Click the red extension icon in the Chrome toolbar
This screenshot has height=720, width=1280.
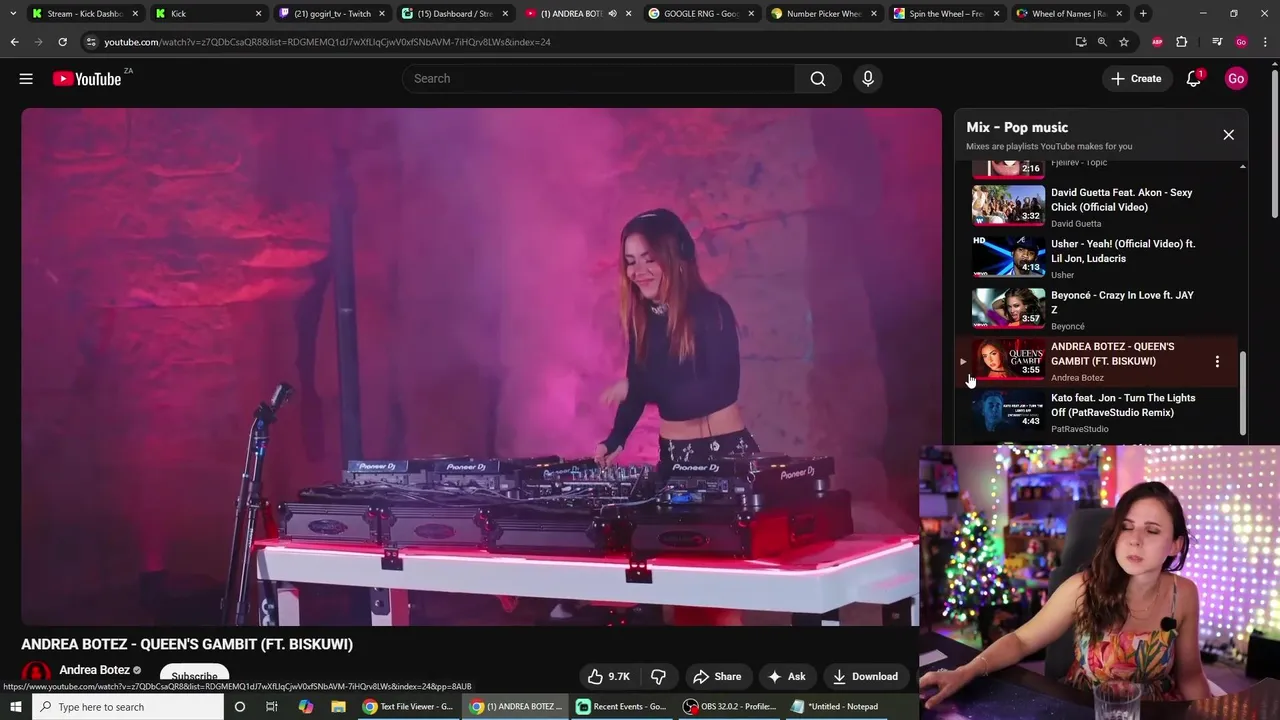1158,42
